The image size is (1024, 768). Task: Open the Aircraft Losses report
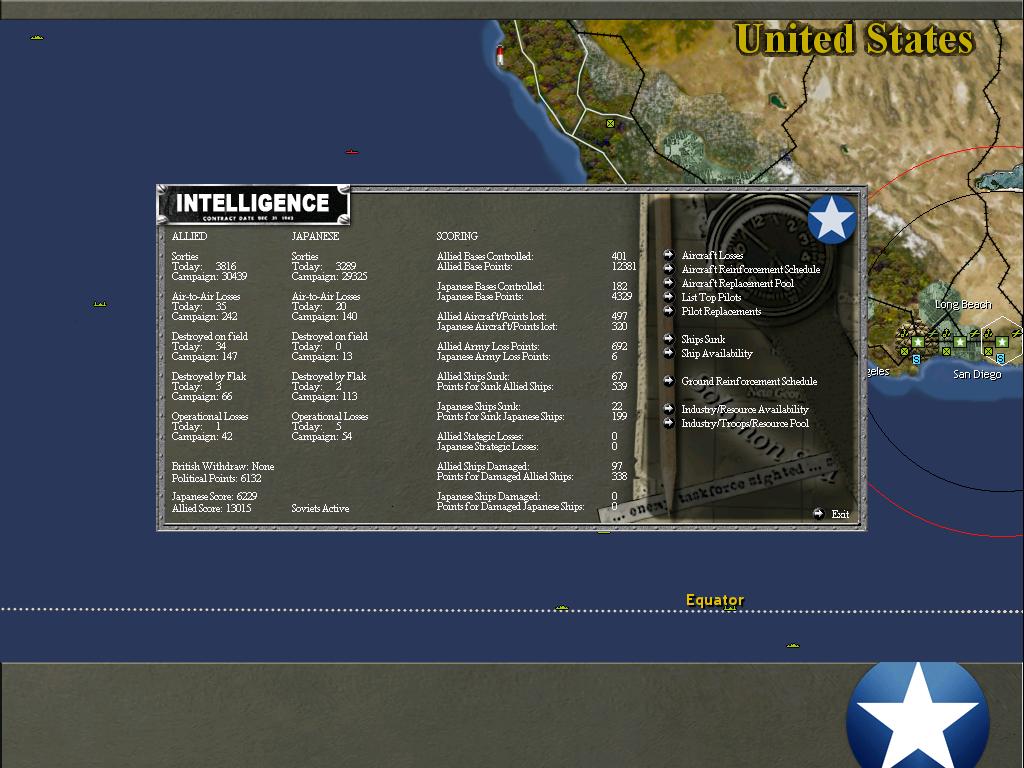point(712,255)
